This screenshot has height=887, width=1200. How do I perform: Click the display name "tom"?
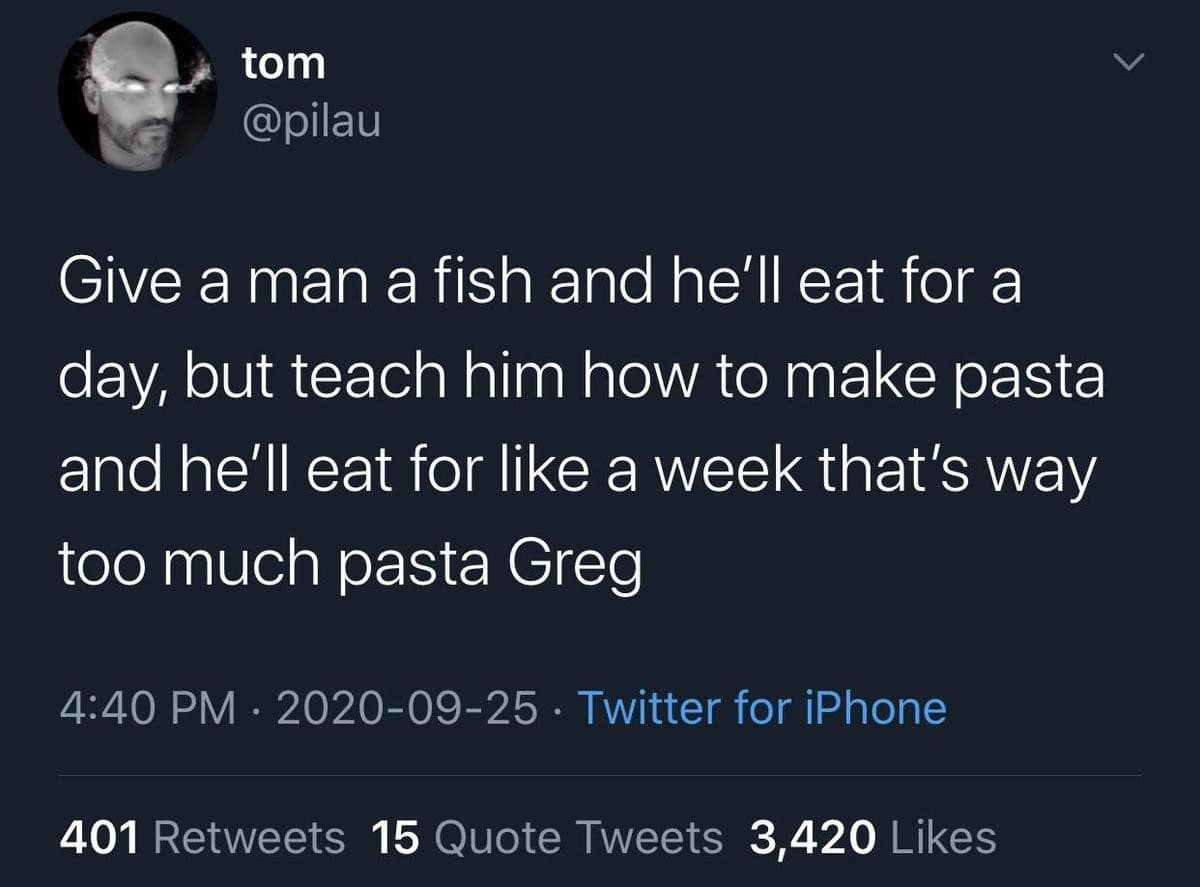(x=283, y=64)
